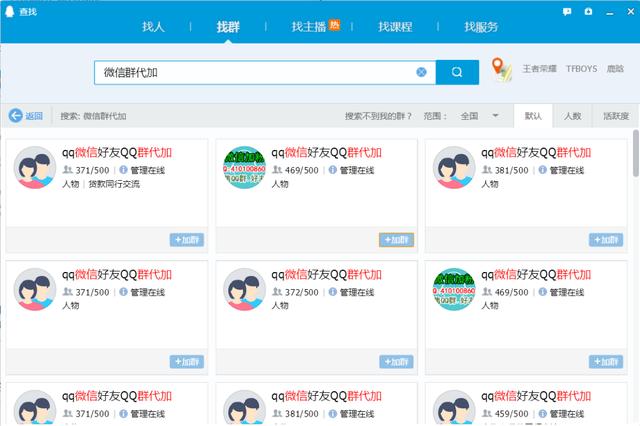
Task: Sort results by 人数
Action: pos(572,116)
